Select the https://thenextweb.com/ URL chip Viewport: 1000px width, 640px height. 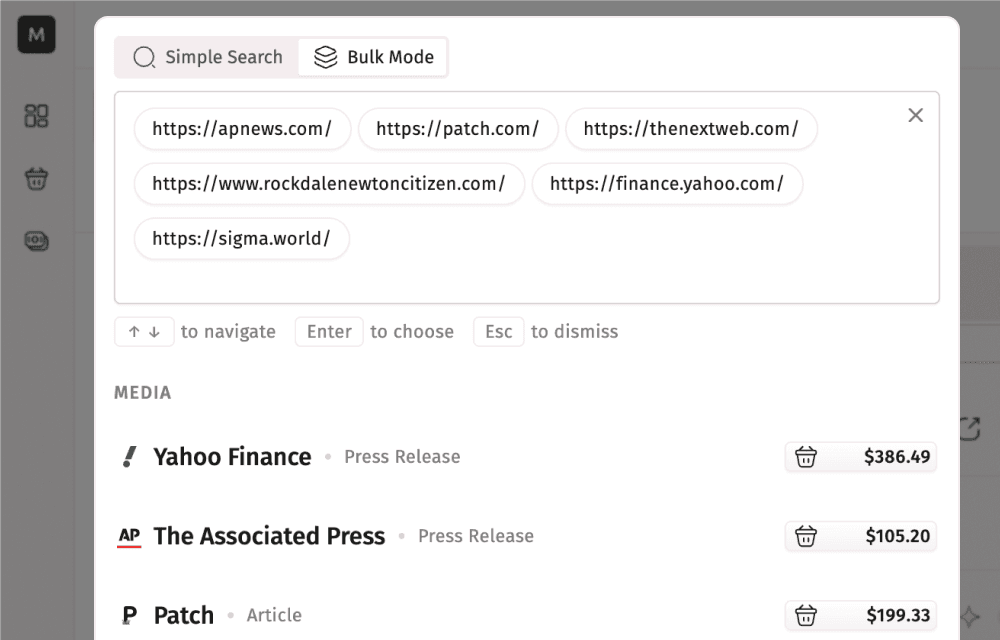tap(691, 129)
